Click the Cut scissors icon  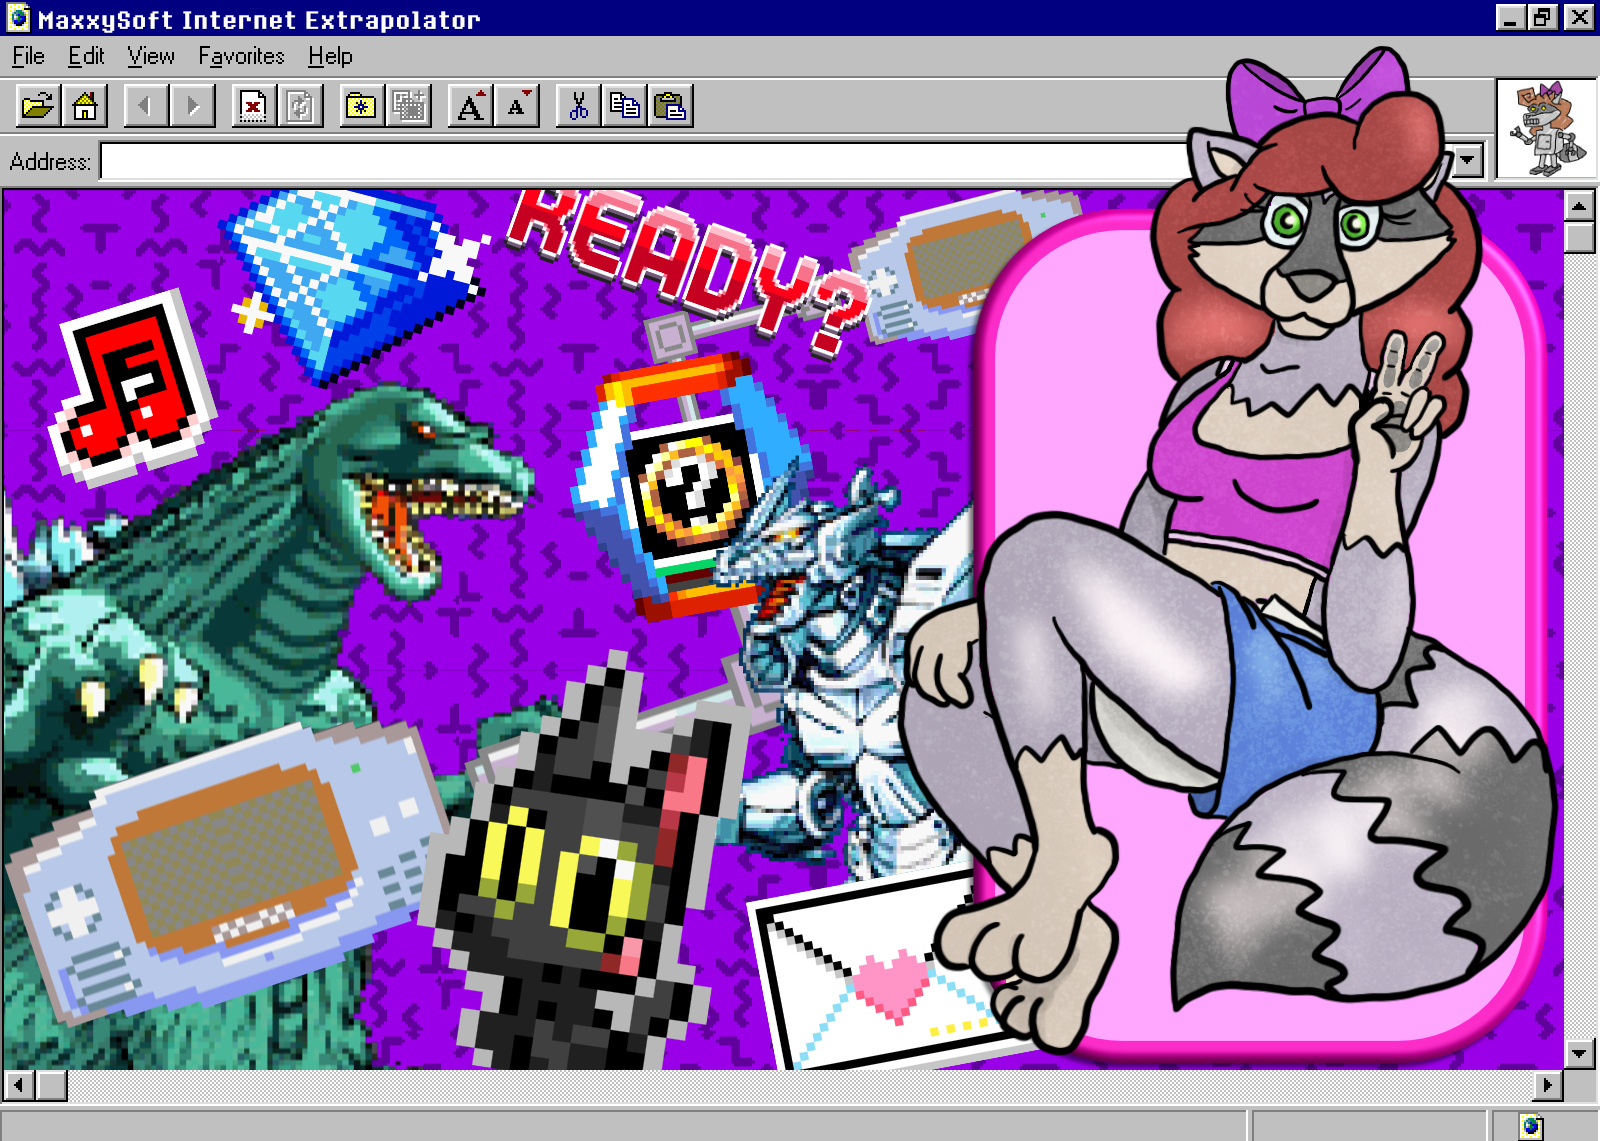(x=578, y=106)
